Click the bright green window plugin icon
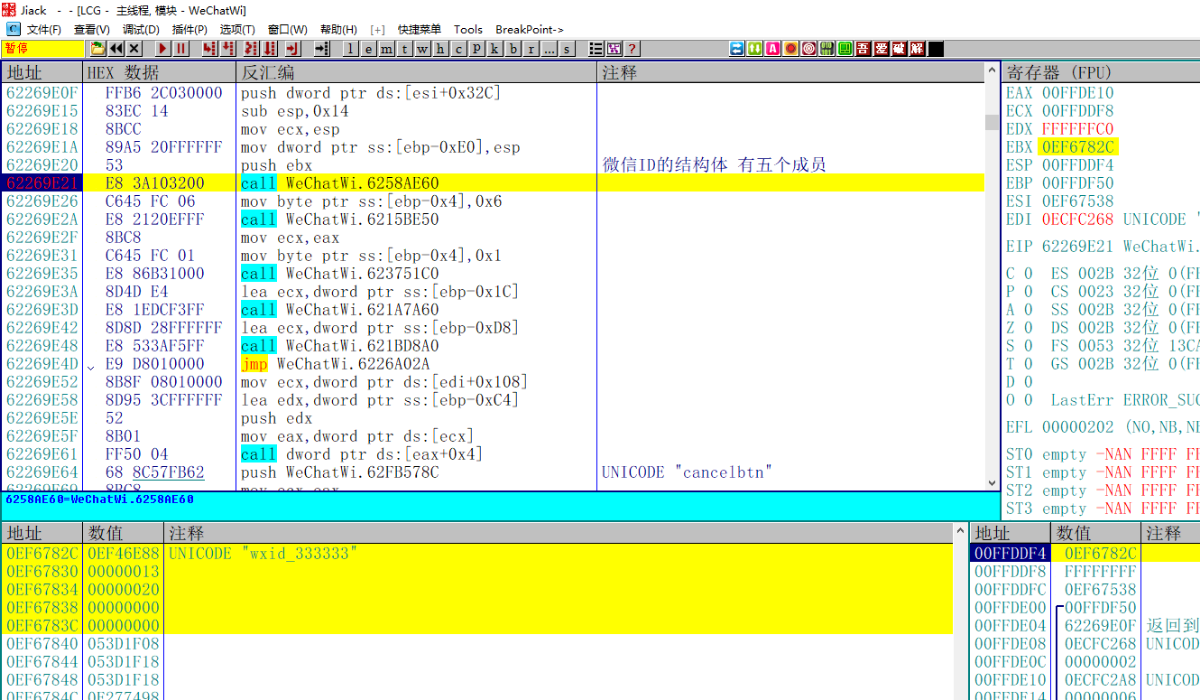The height and width of the screenshot is (700, 1200). [844, 48]
